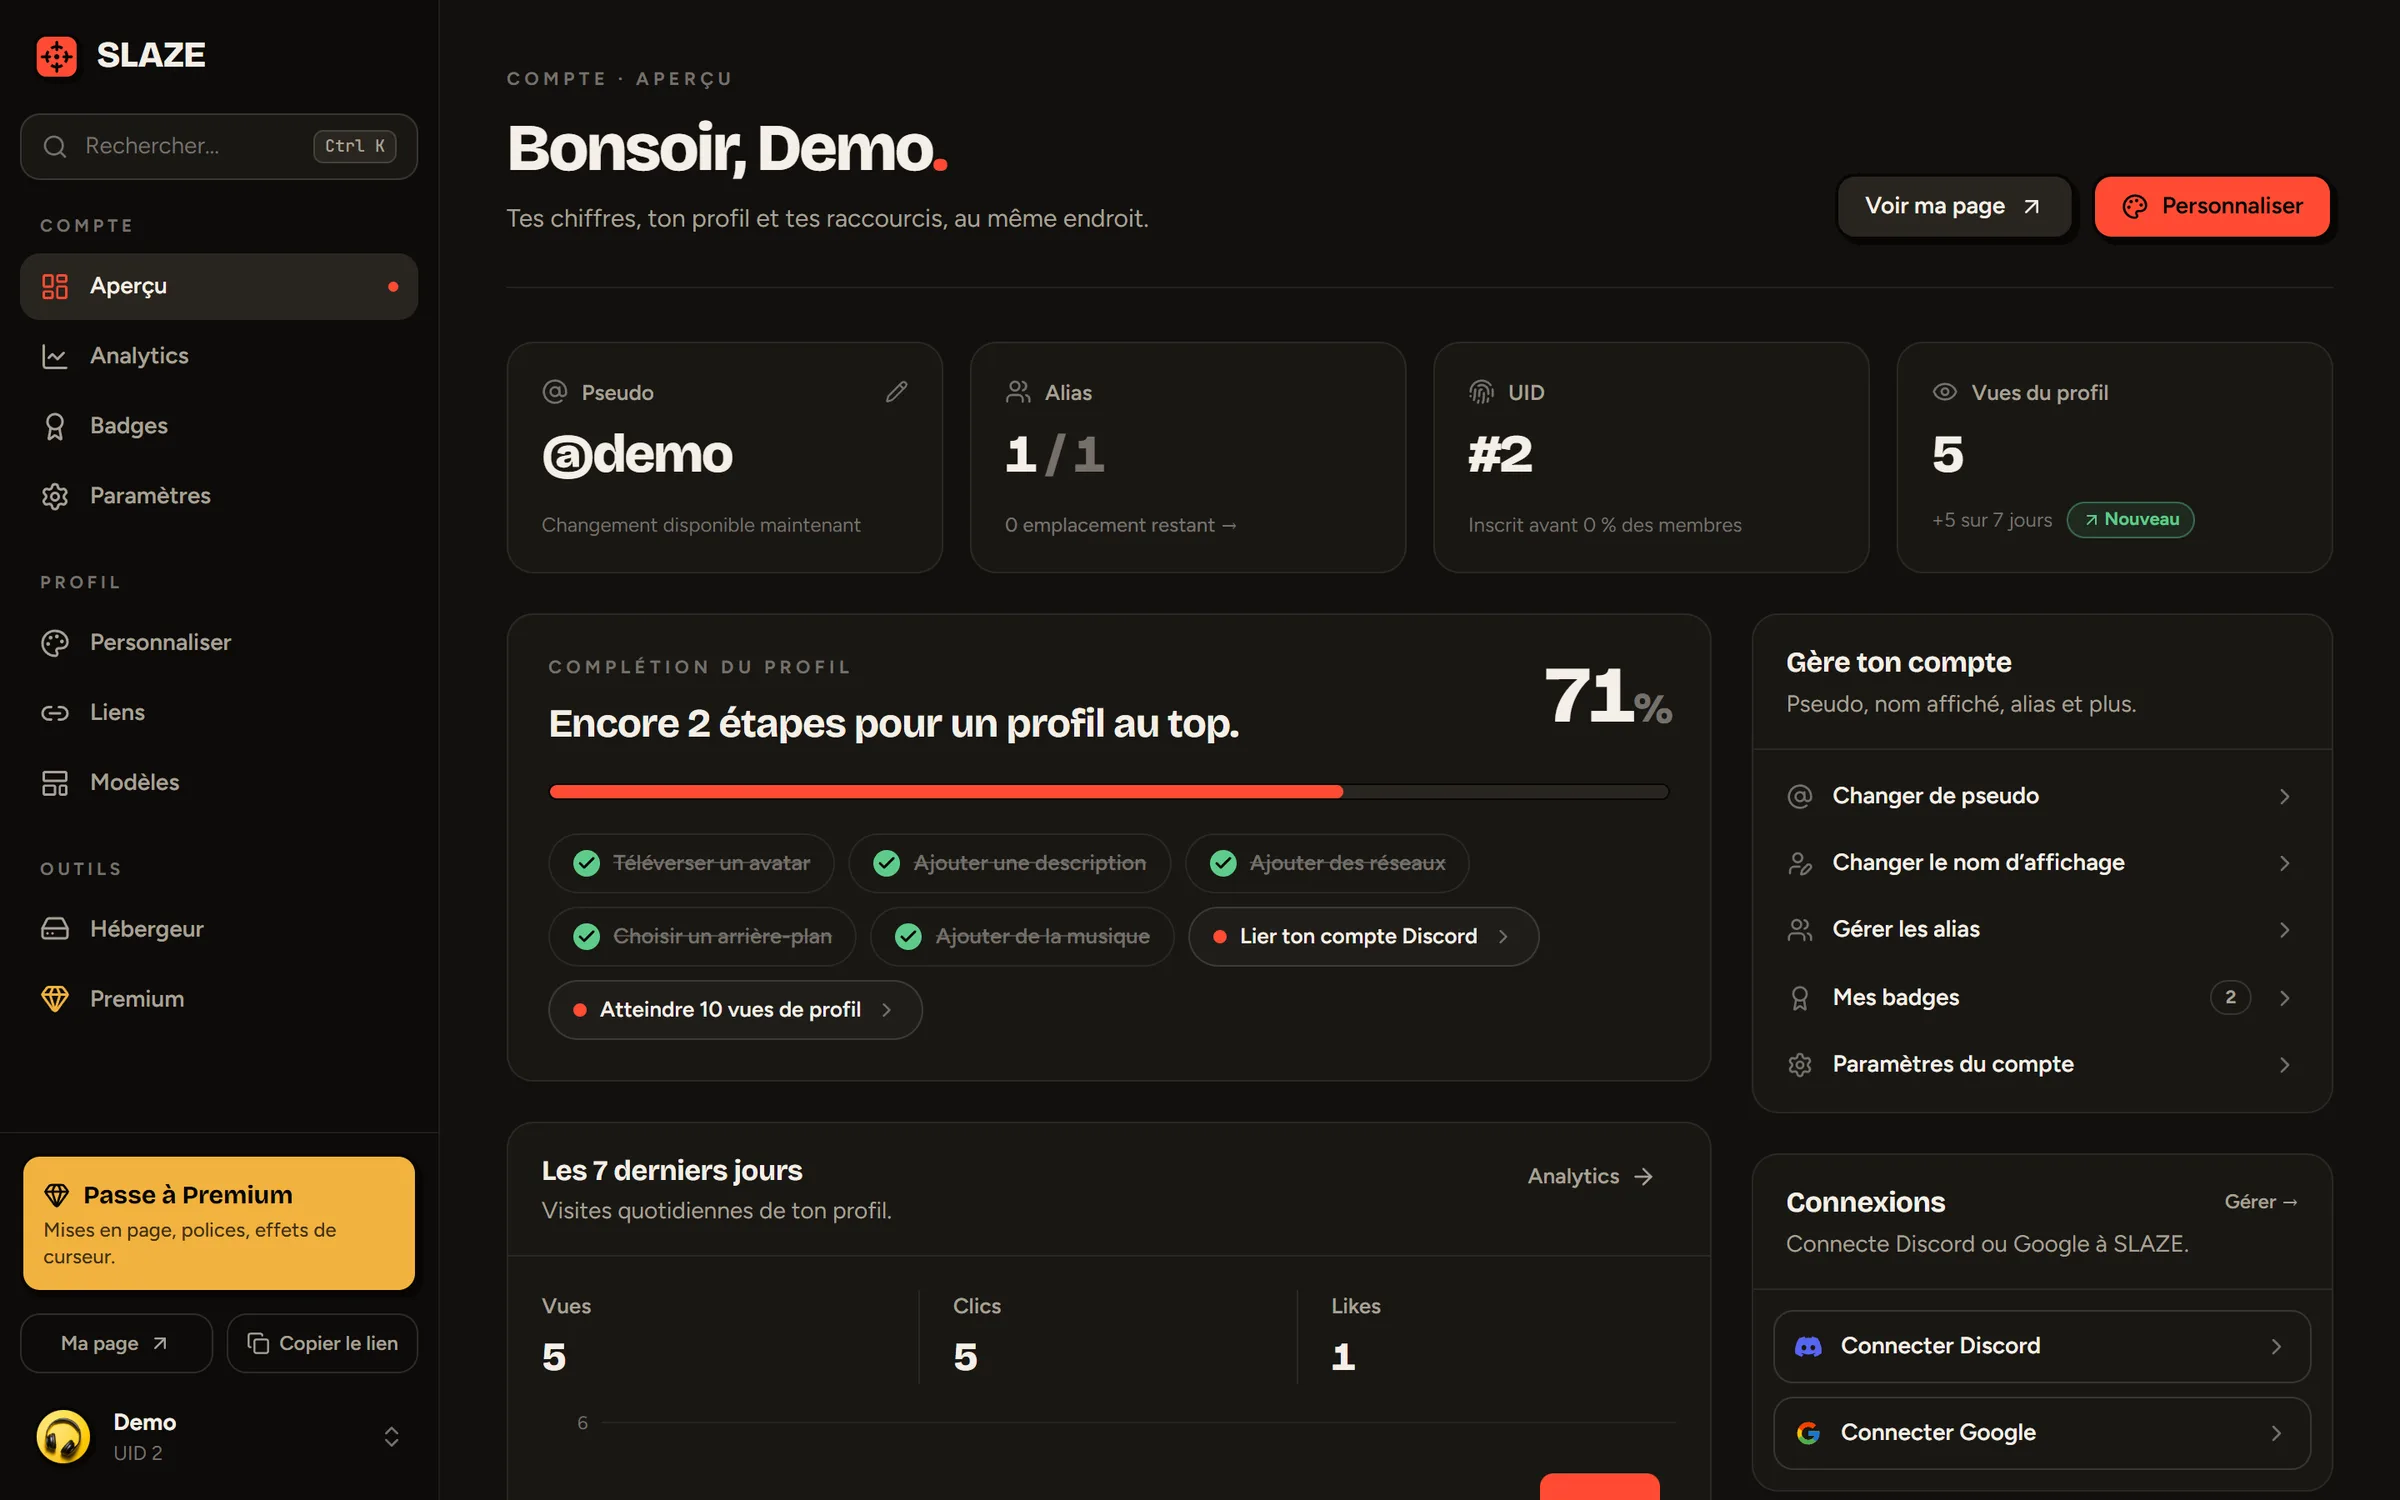
Task: Click the arrow icon in Voir ma page
Action: click(x=2031, y=207)
